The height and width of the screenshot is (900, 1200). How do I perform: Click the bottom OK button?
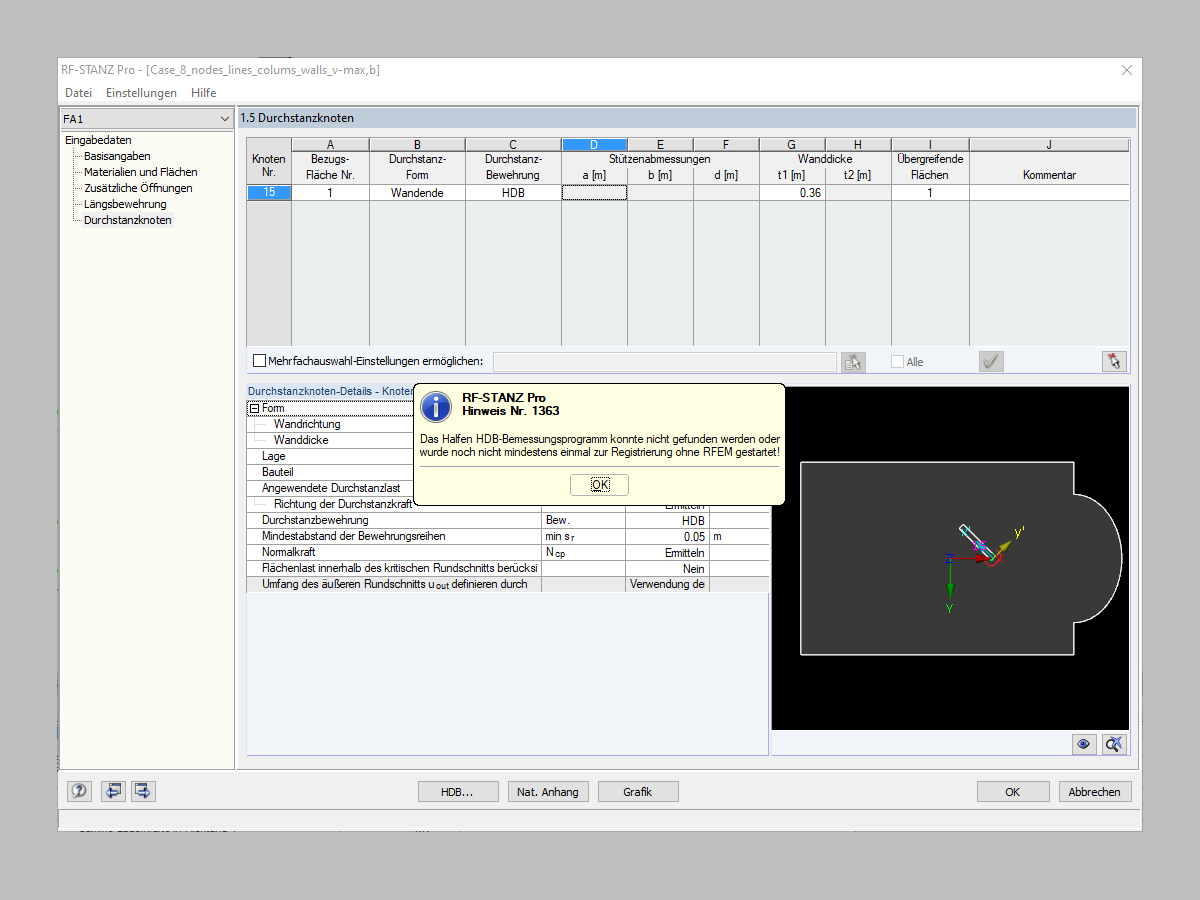click(1013, 792)
